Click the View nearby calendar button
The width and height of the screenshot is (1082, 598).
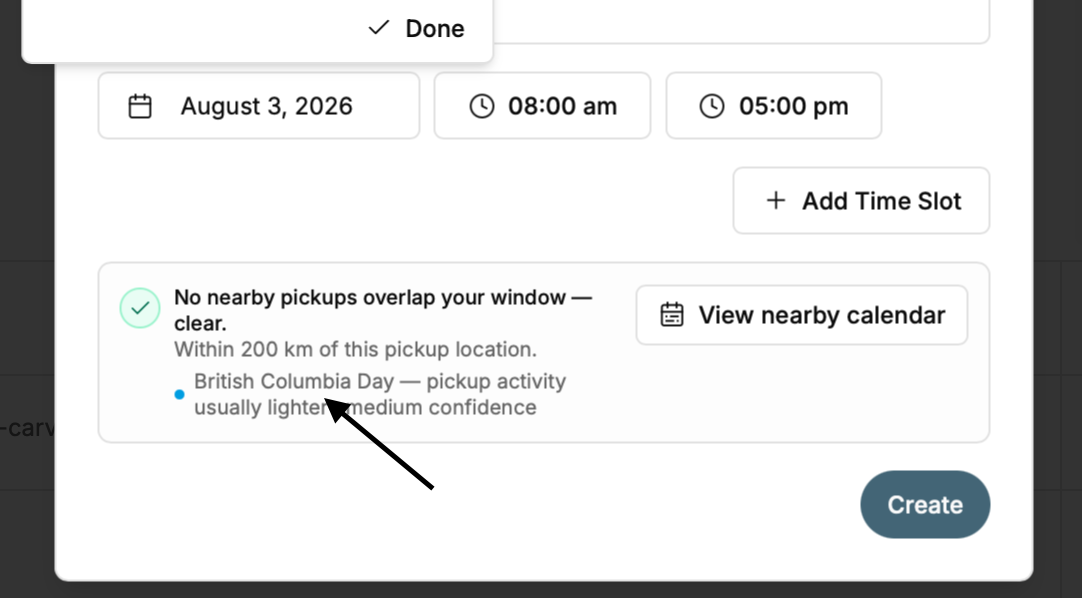tap(802, 315)
